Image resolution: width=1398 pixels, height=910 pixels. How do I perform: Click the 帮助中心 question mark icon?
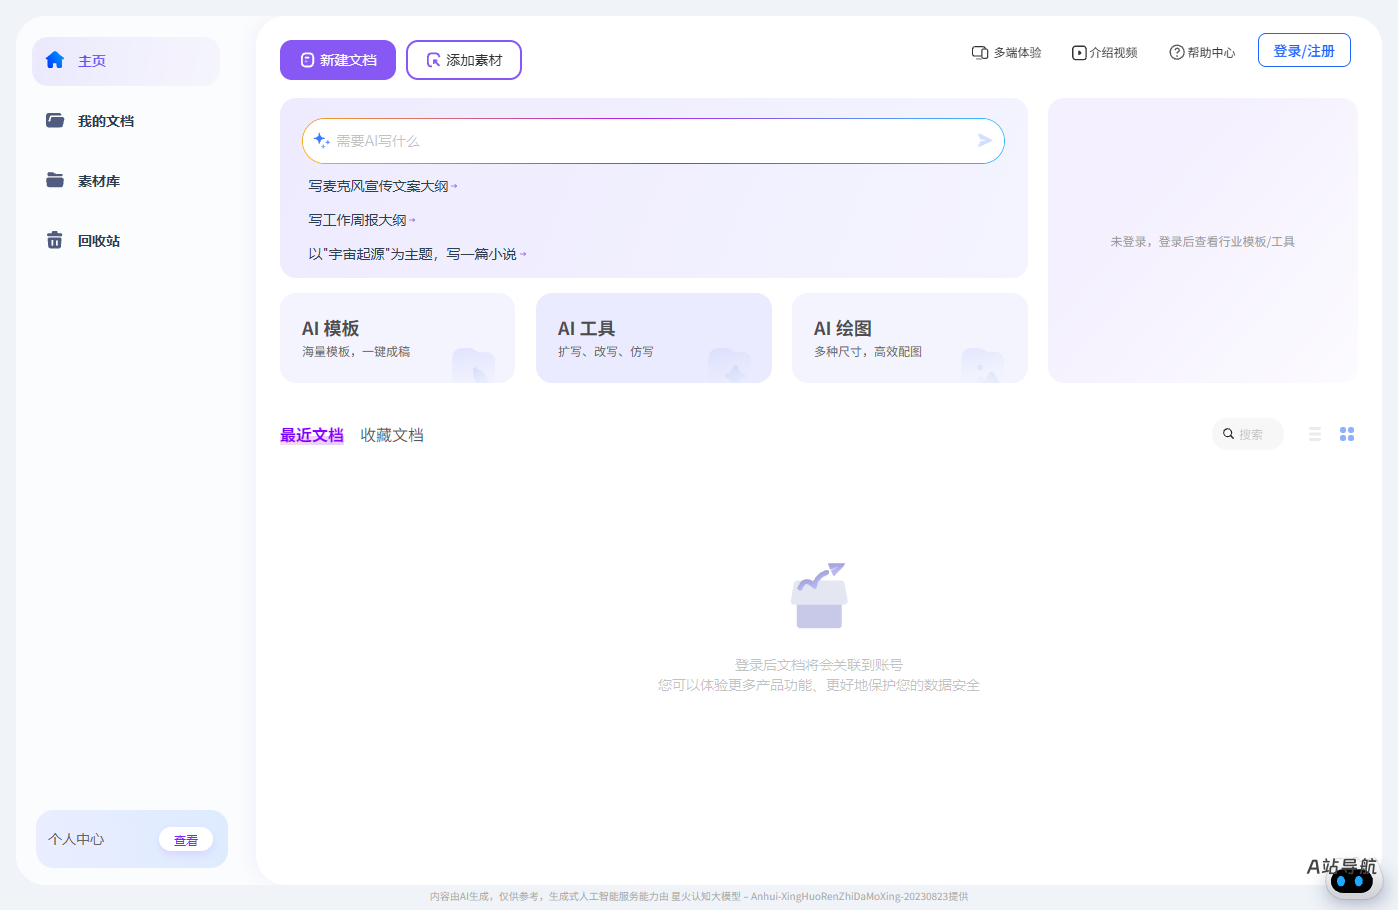point(1177,52)
